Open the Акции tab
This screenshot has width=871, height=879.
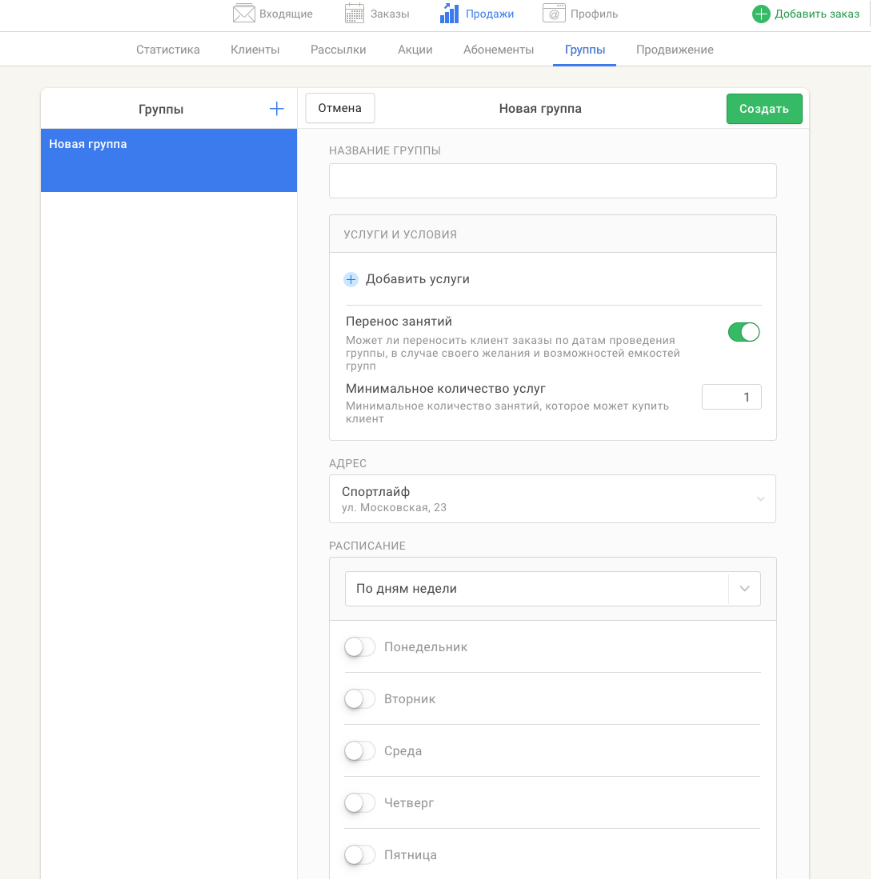coord(415,50)
